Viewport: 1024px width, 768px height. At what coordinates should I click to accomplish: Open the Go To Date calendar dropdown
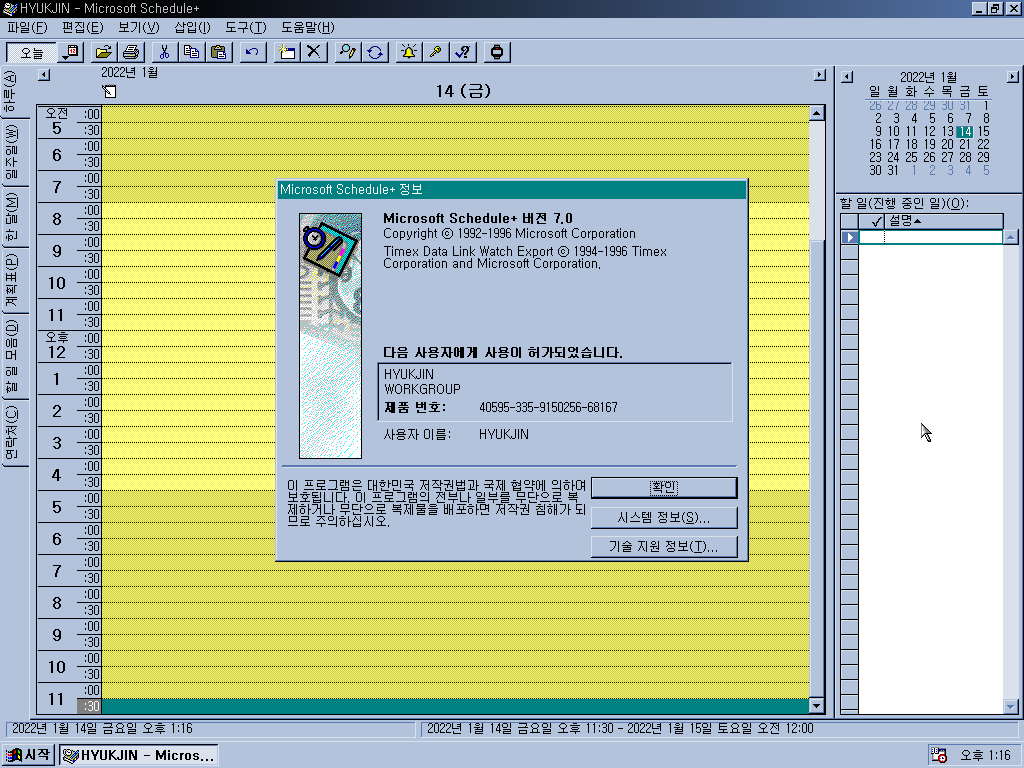[70, 52]
